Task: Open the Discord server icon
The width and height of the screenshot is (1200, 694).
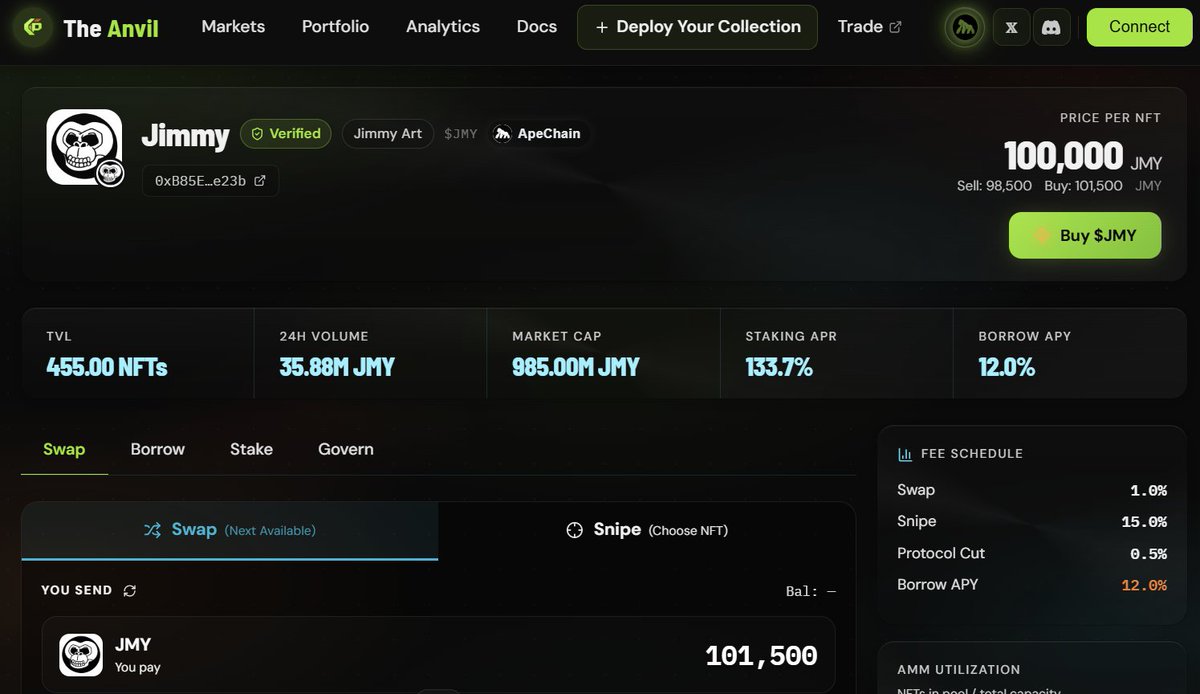Action: click(x=1051, y=28)
